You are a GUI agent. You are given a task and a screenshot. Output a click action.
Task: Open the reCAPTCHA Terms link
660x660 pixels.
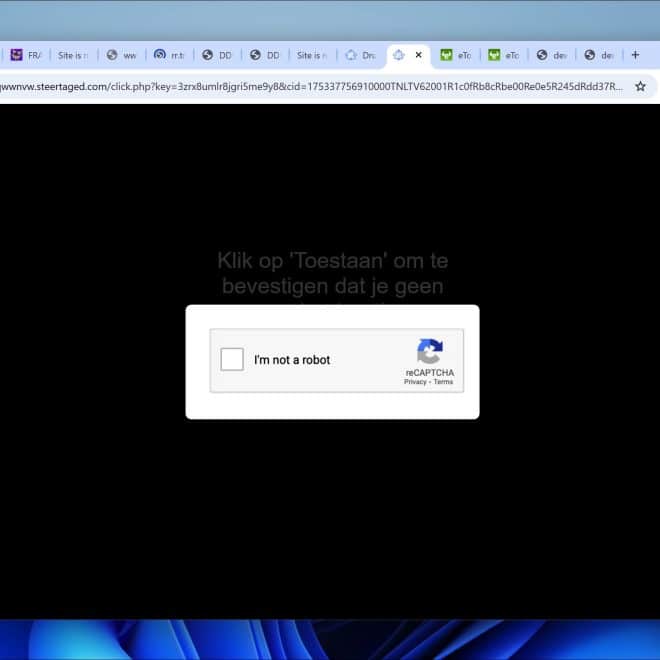coord(443,382)
